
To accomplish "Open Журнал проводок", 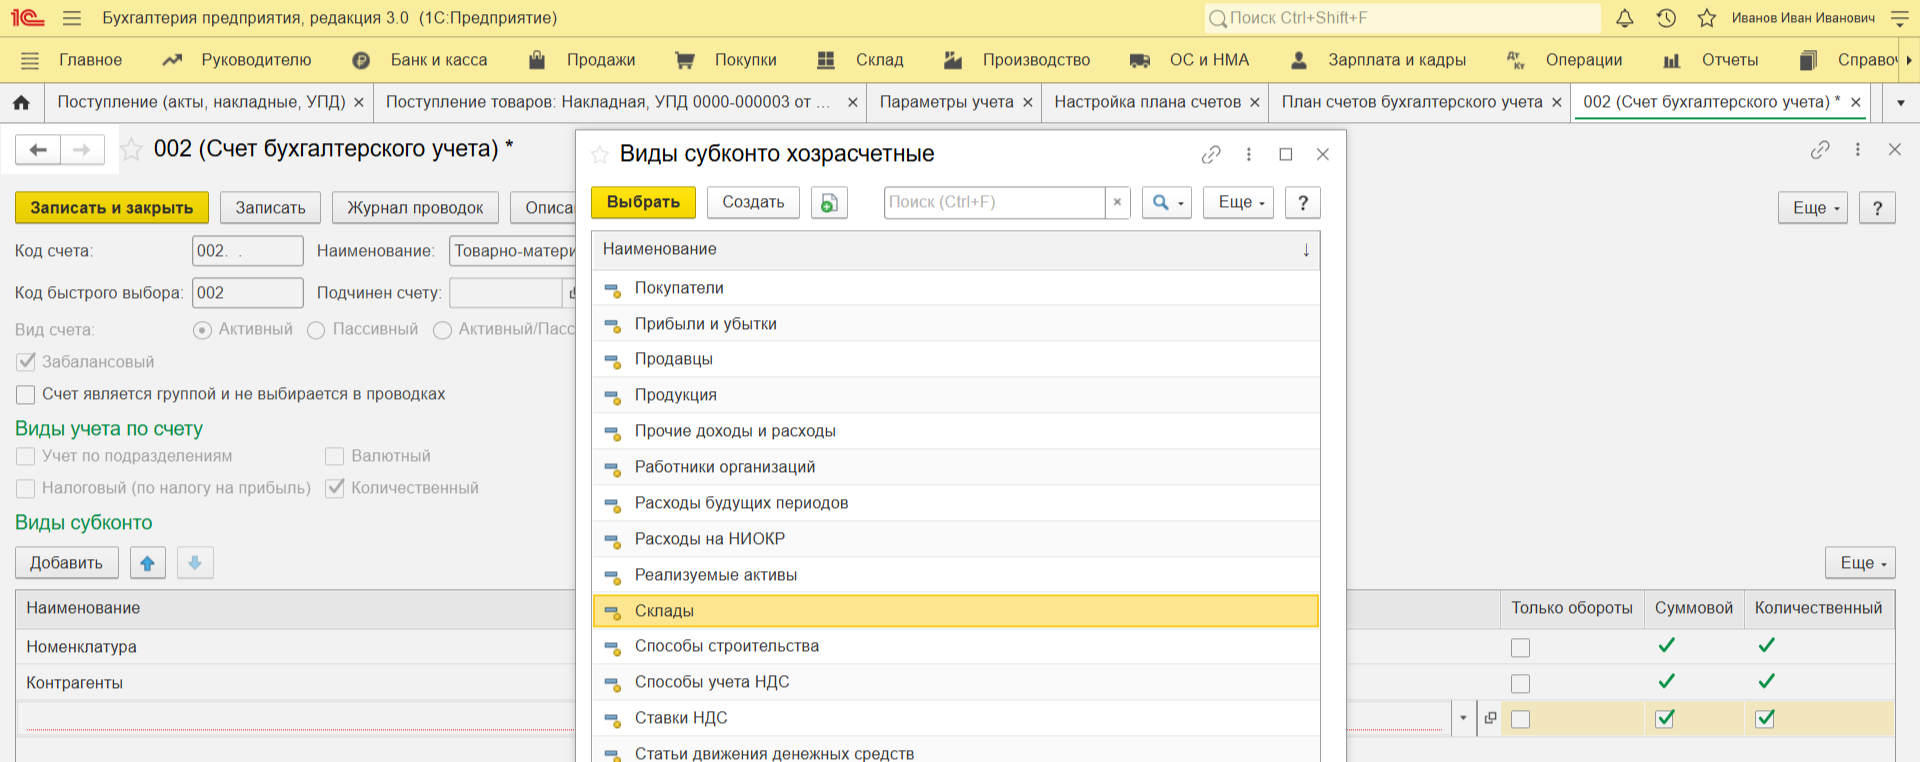I will [415, 208].
